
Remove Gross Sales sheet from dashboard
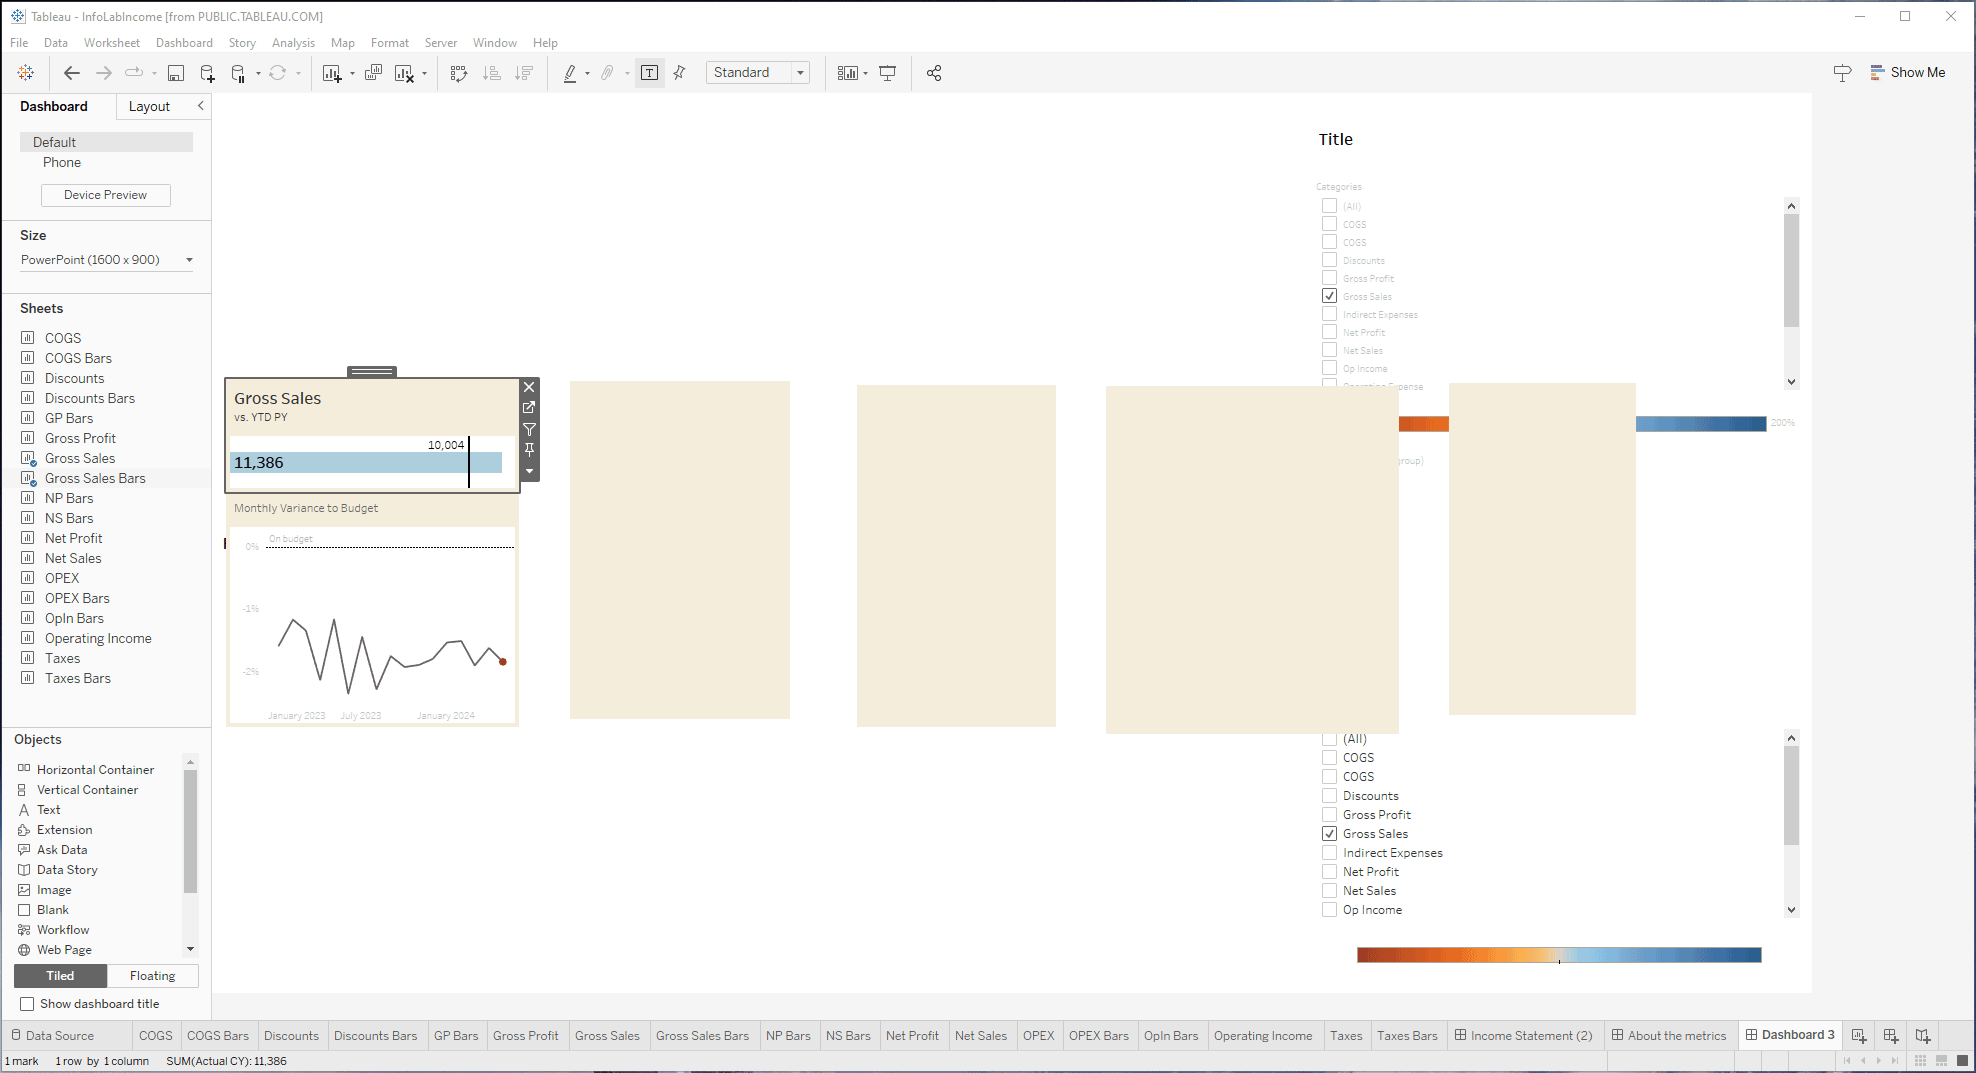[530, 387]
